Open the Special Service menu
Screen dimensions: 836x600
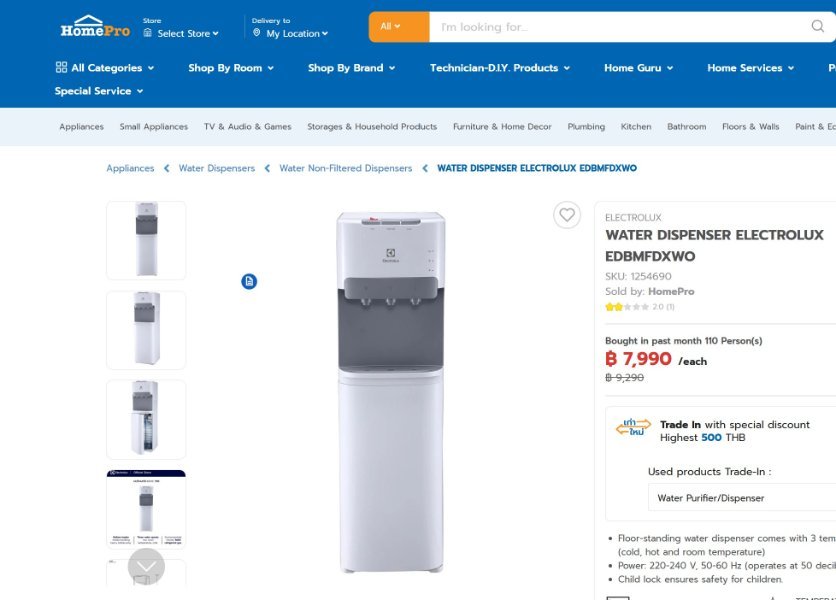pos(99,91)
